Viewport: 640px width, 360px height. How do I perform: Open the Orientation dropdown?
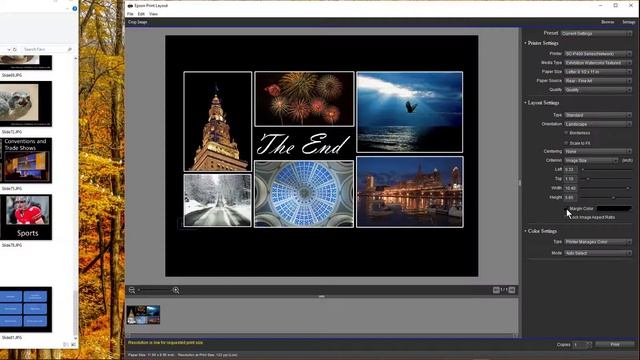(x=598, y=124)
